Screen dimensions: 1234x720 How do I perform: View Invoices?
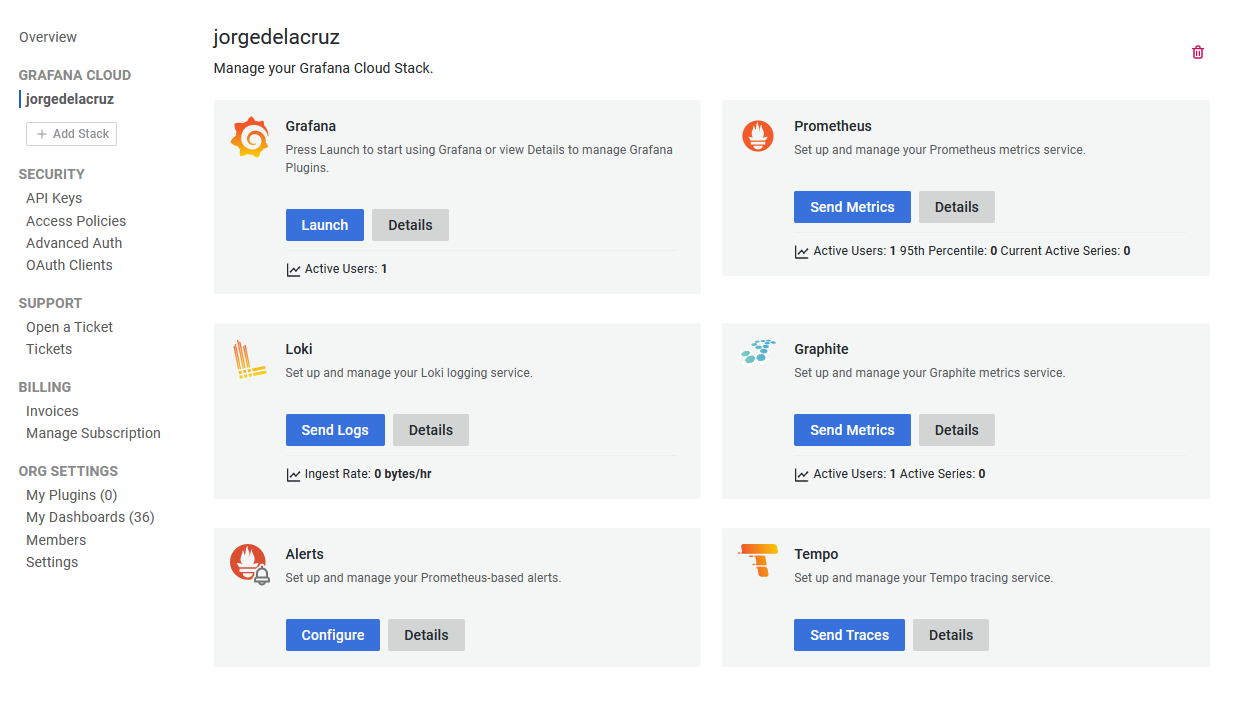[52, 411]
